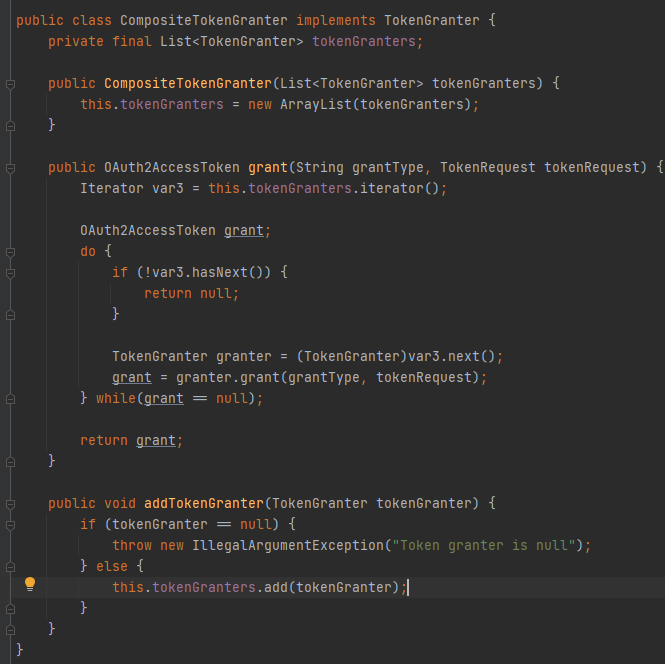Click TokenGranter interface after implements
This screenshot has width=665, height=664.
tap(432, 20)
